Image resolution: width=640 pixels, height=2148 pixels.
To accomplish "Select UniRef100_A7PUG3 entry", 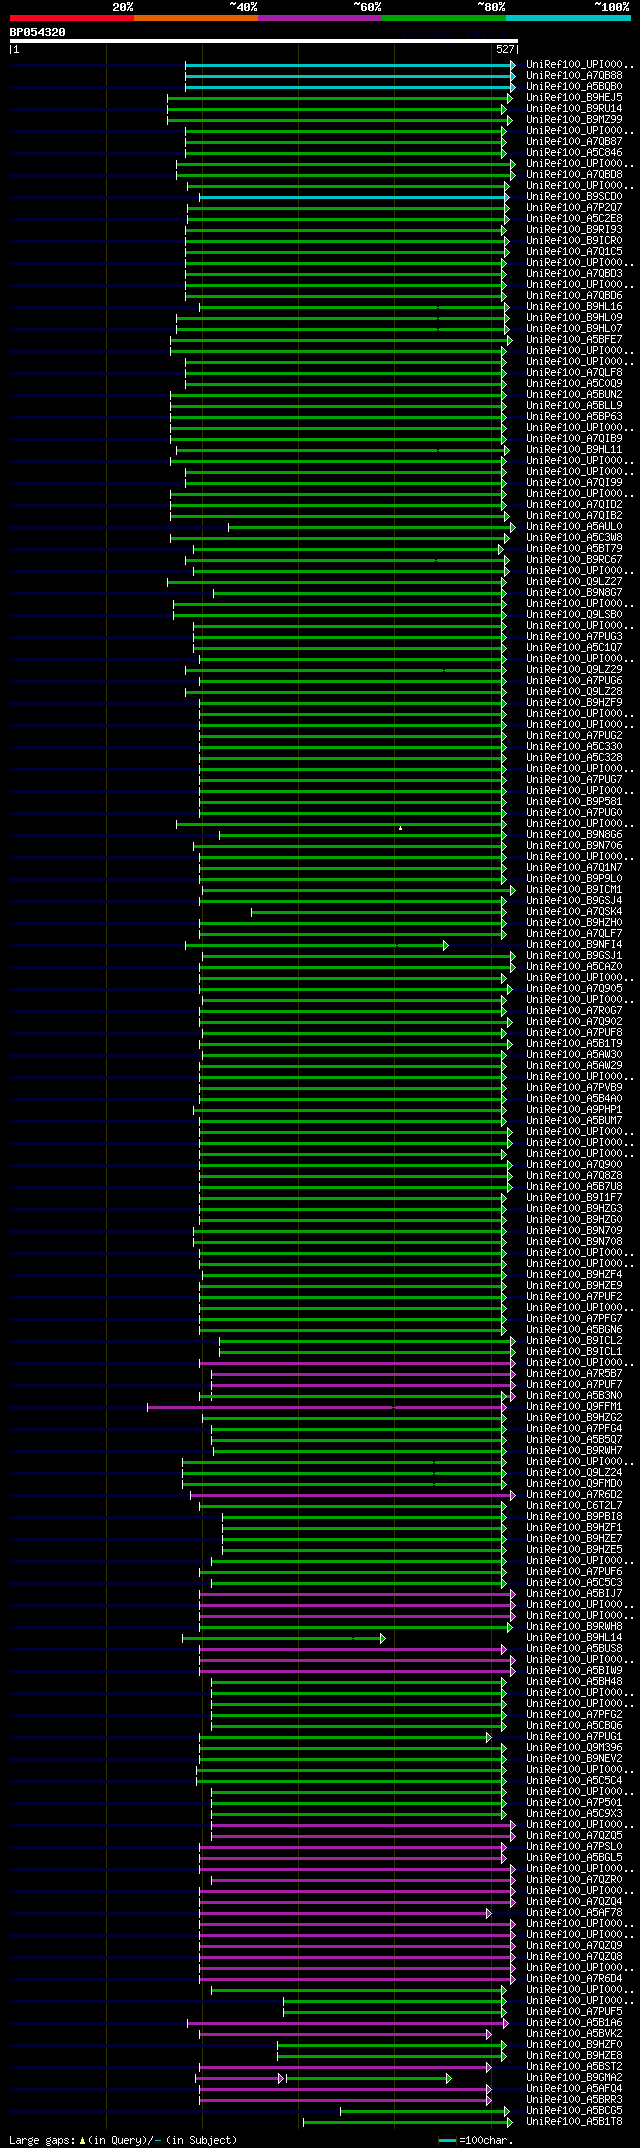I will [x=574, y=636].
